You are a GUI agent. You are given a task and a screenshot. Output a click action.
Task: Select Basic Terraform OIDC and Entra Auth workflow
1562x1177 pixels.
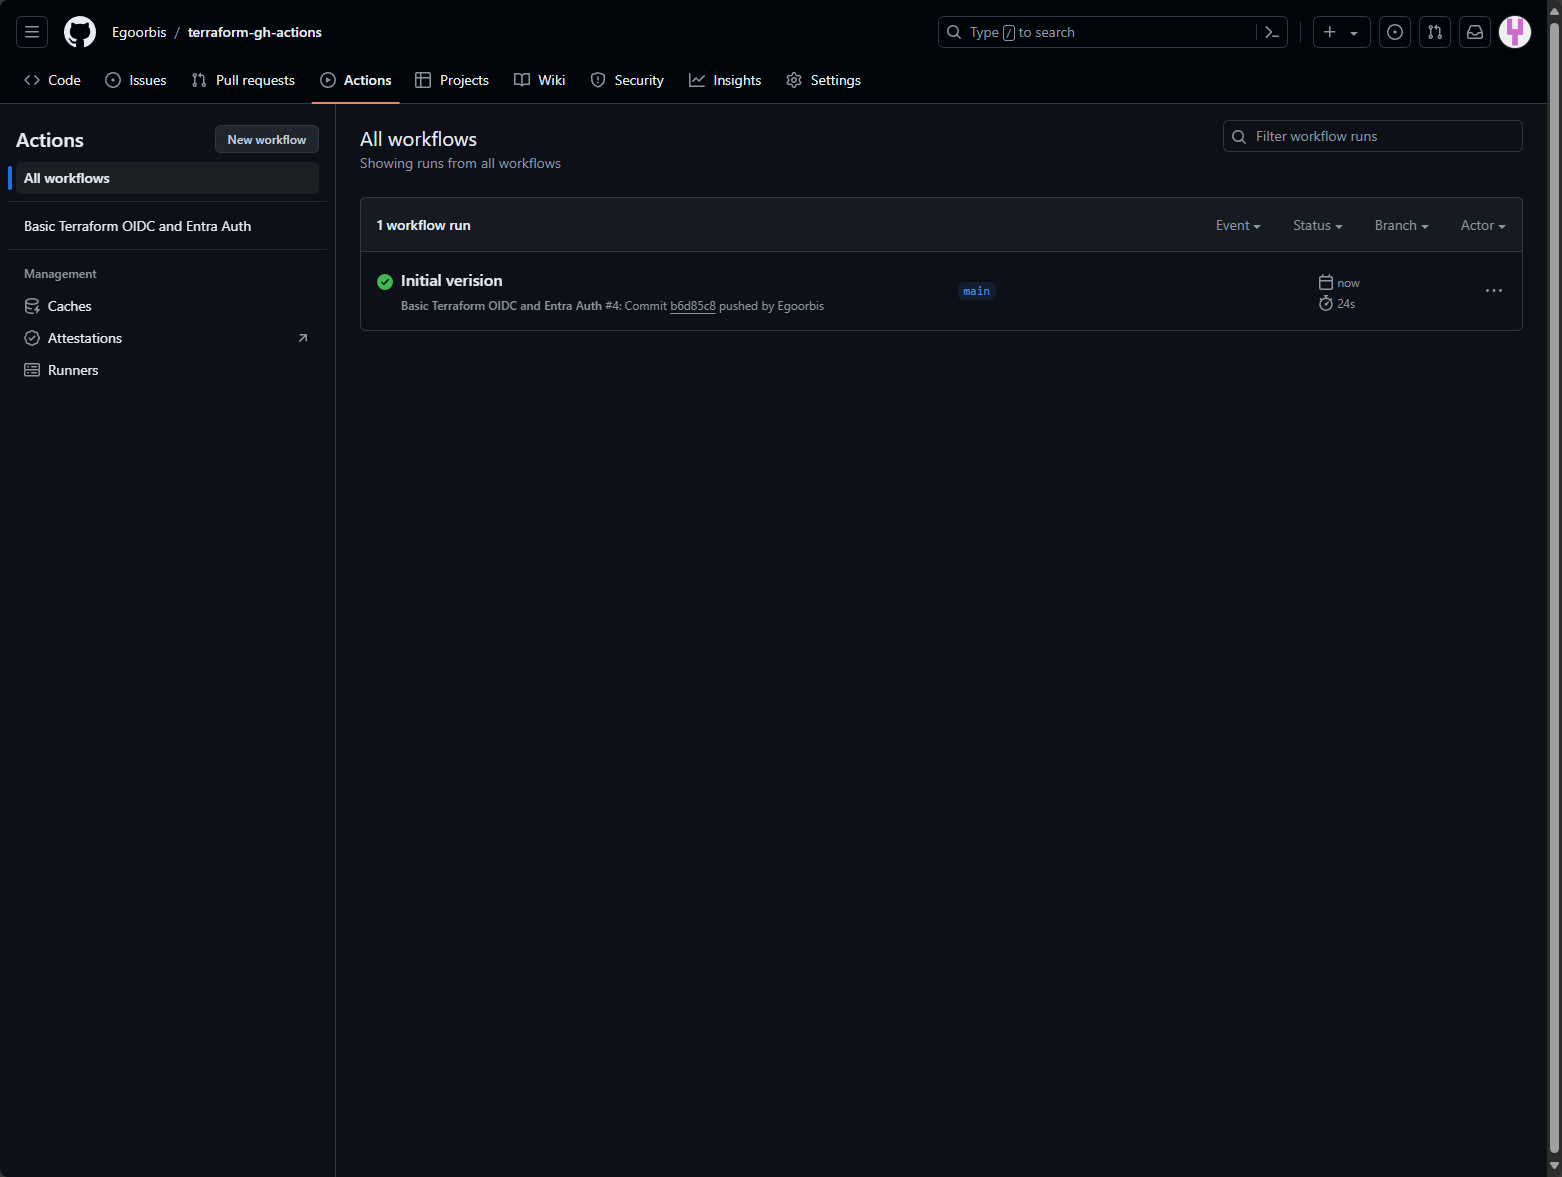click(138, 226)
